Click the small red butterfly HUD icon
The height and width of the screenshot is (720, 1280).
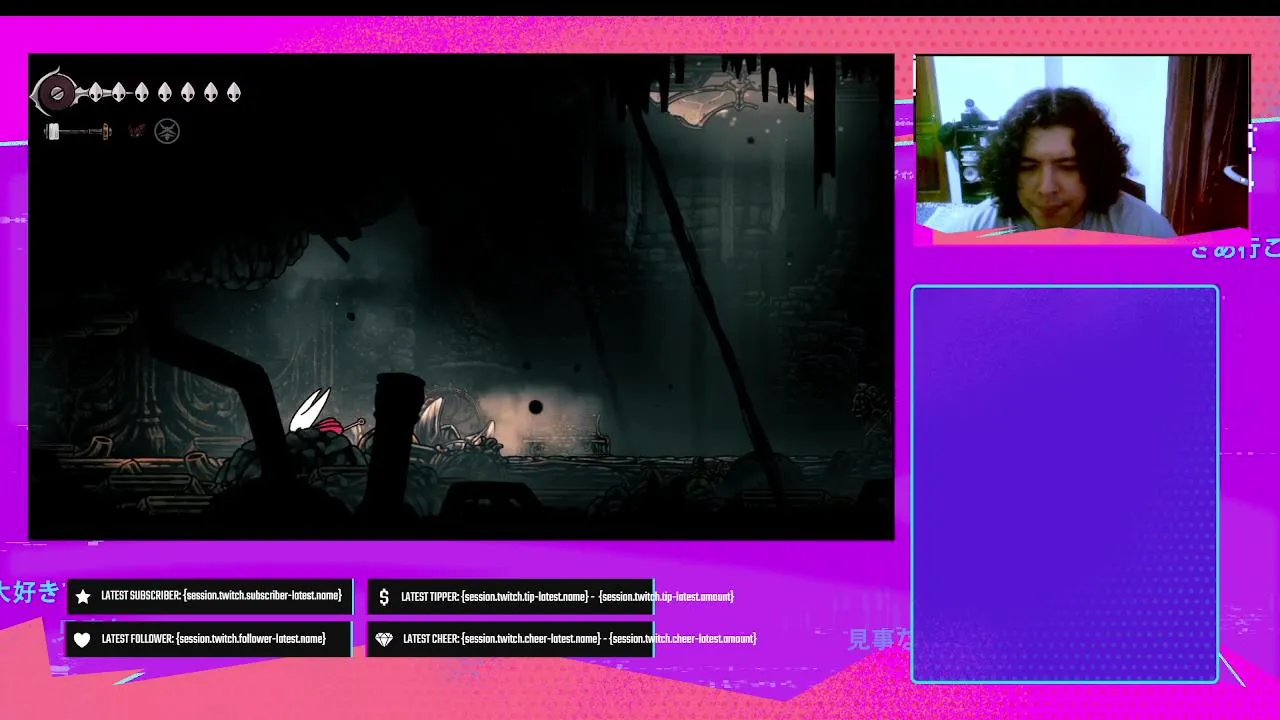point(136,131)
